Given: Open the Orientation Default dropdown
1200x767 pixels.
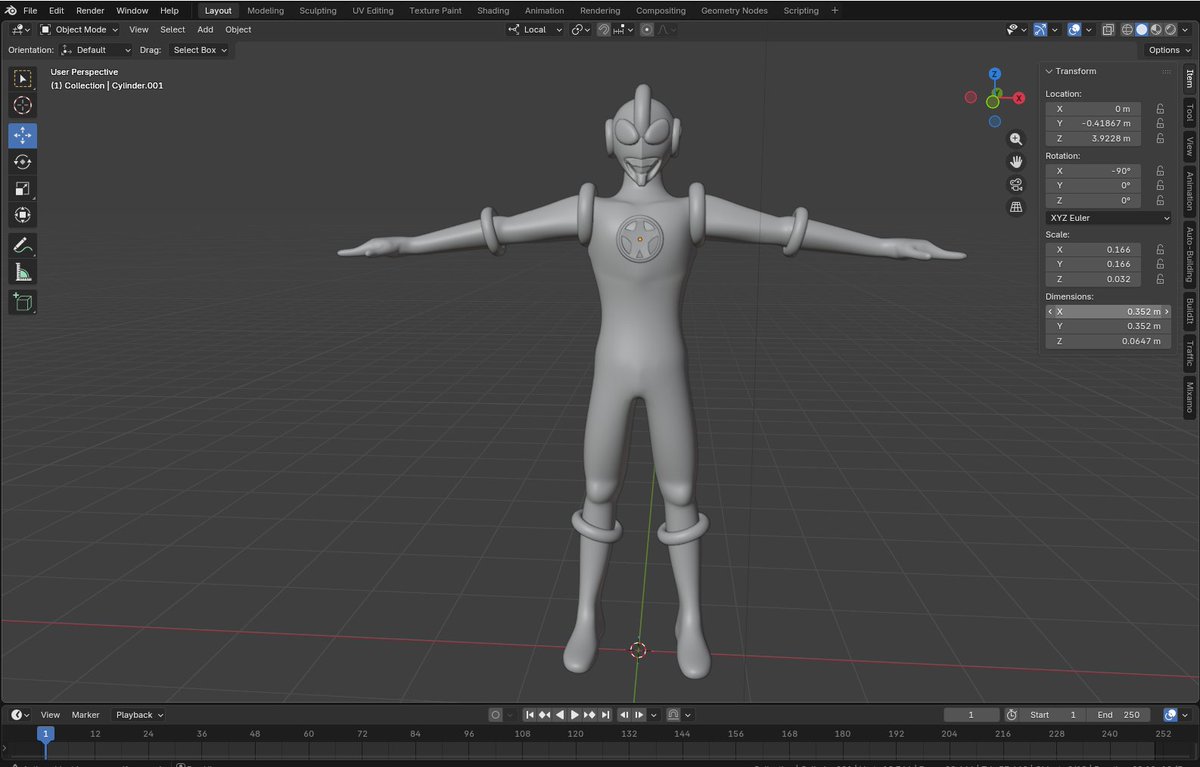Looking at the screenshot, I should click(95, 50).
